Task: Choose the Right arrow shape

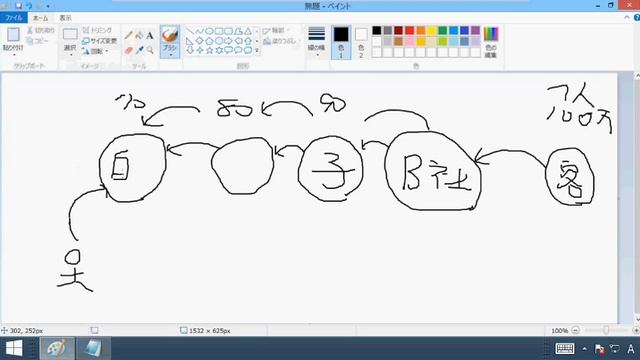Action: coord(229,41)
